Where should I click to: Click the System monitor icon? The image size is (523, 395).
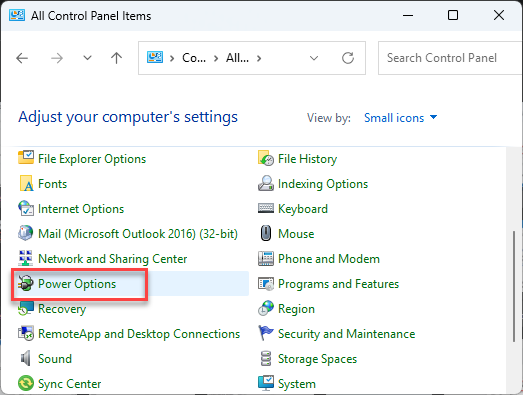266,383
